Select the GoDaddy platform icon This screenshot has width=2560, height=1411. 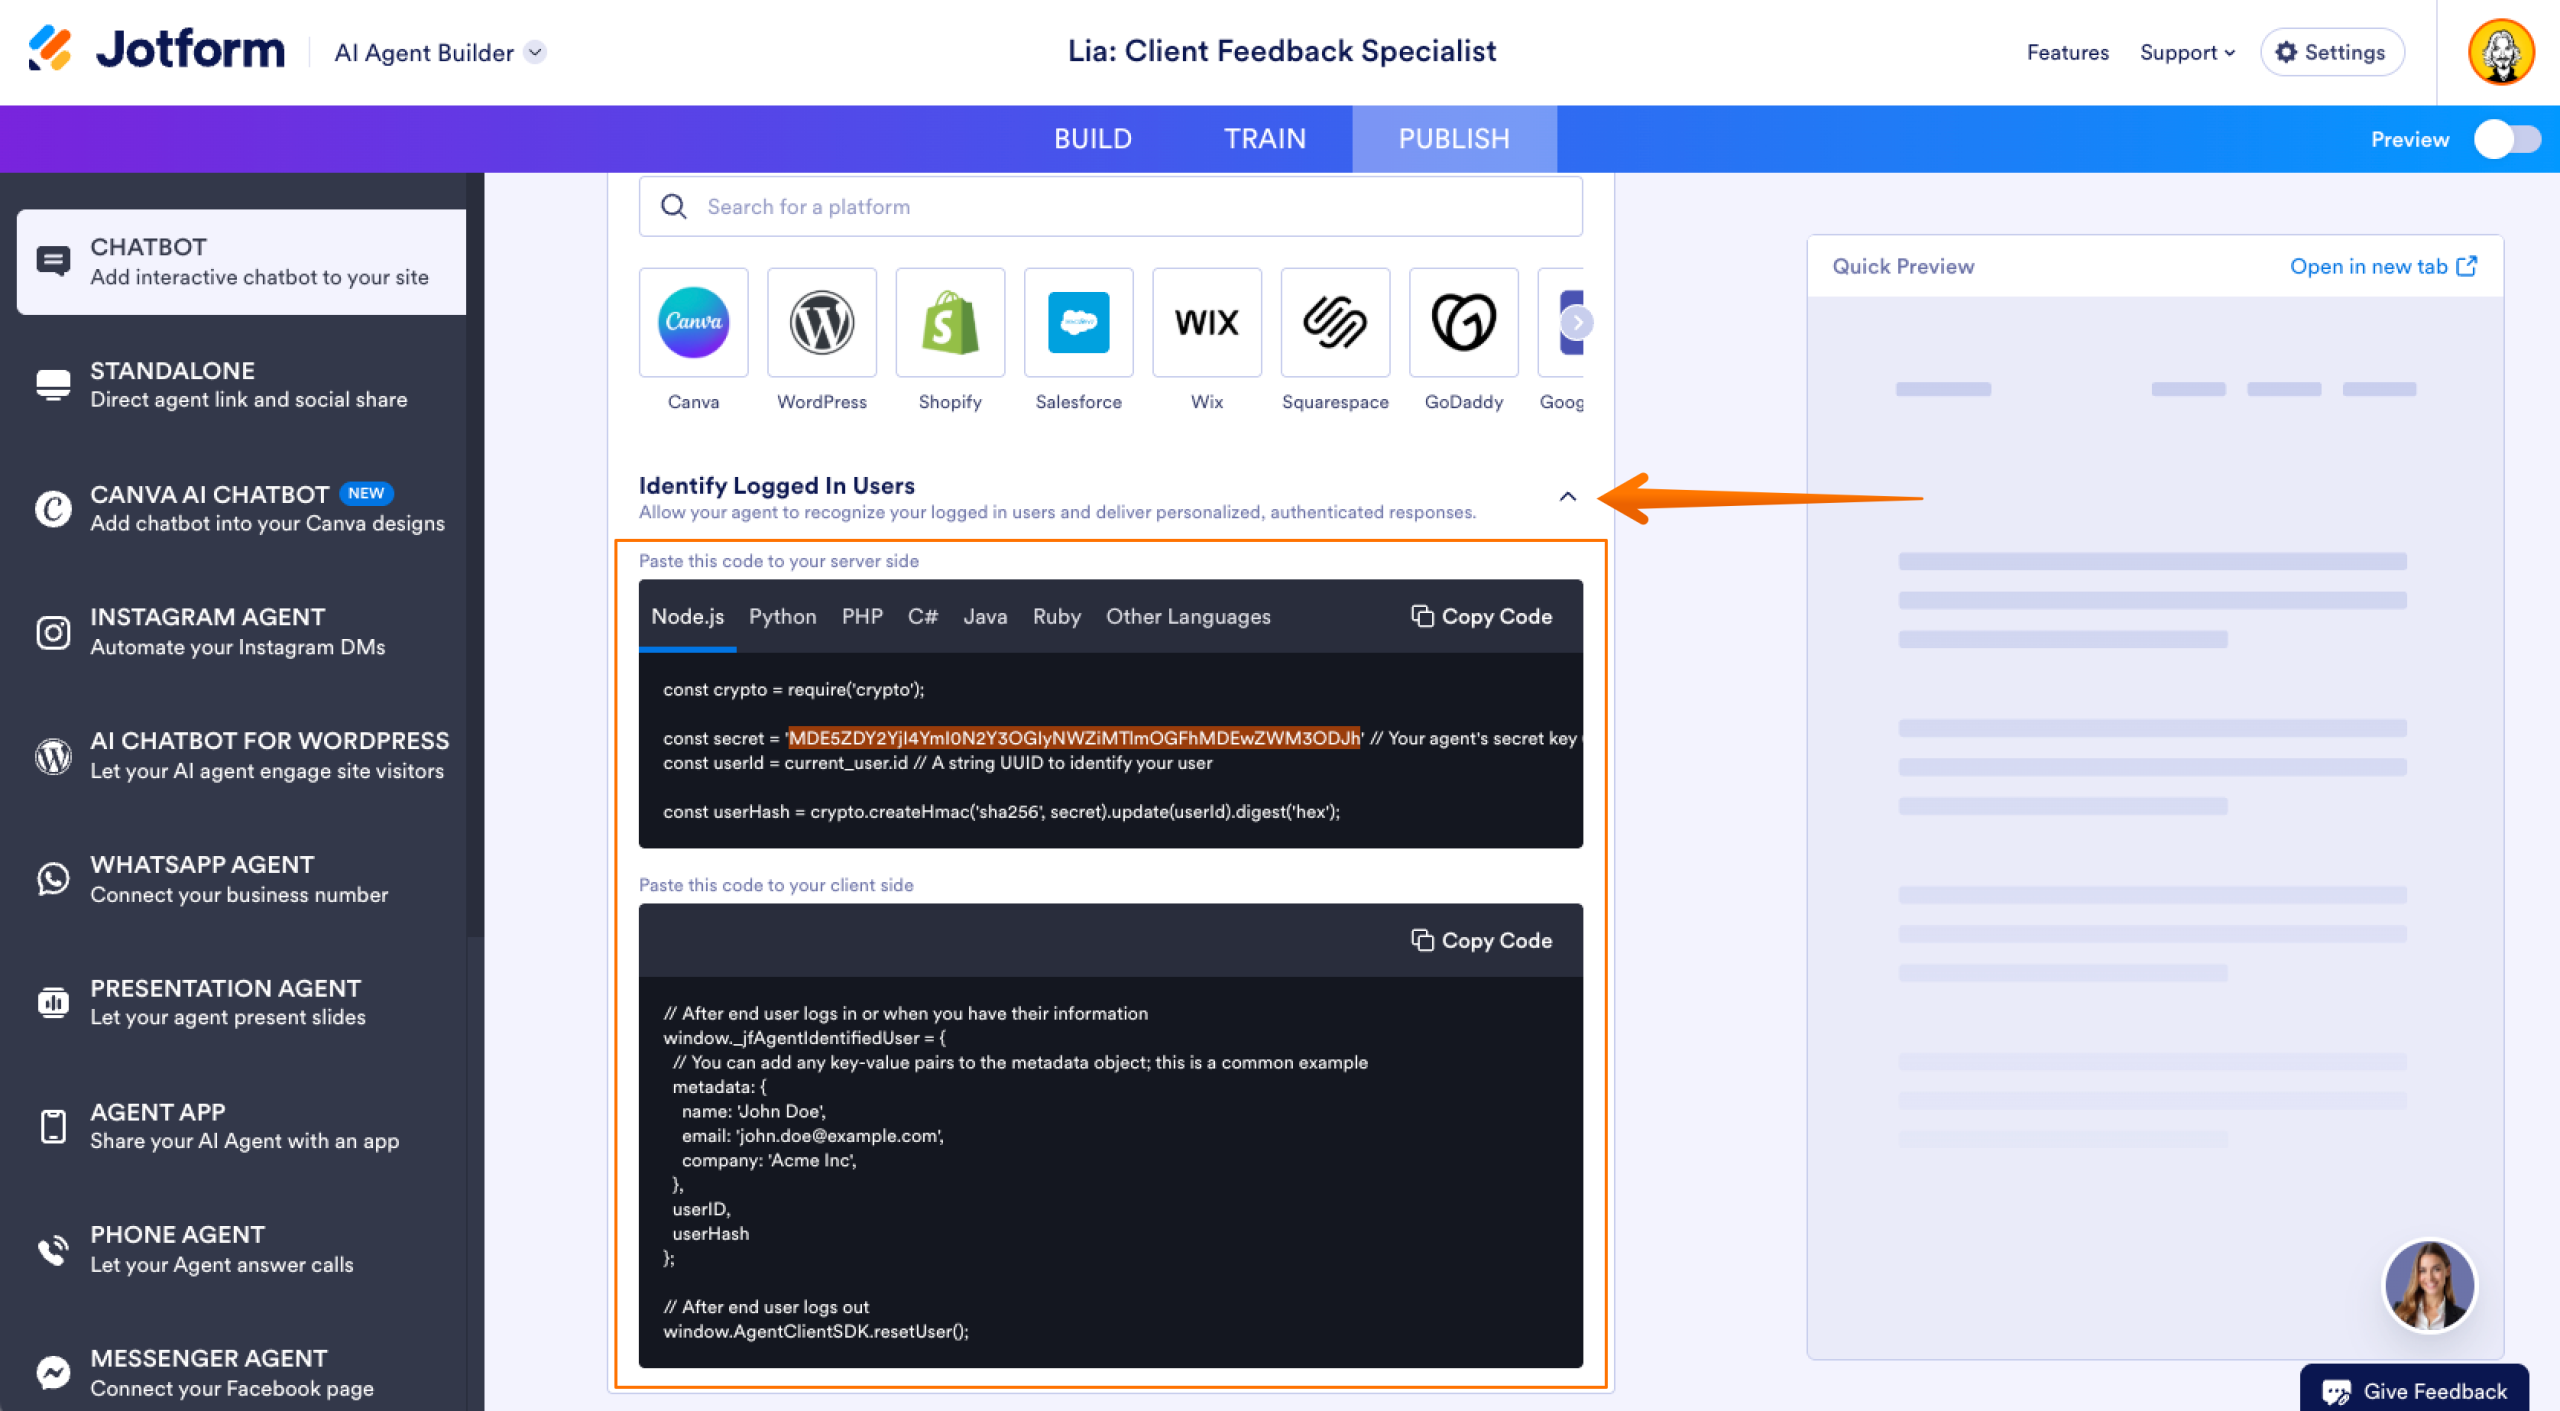pos(1463,322)
